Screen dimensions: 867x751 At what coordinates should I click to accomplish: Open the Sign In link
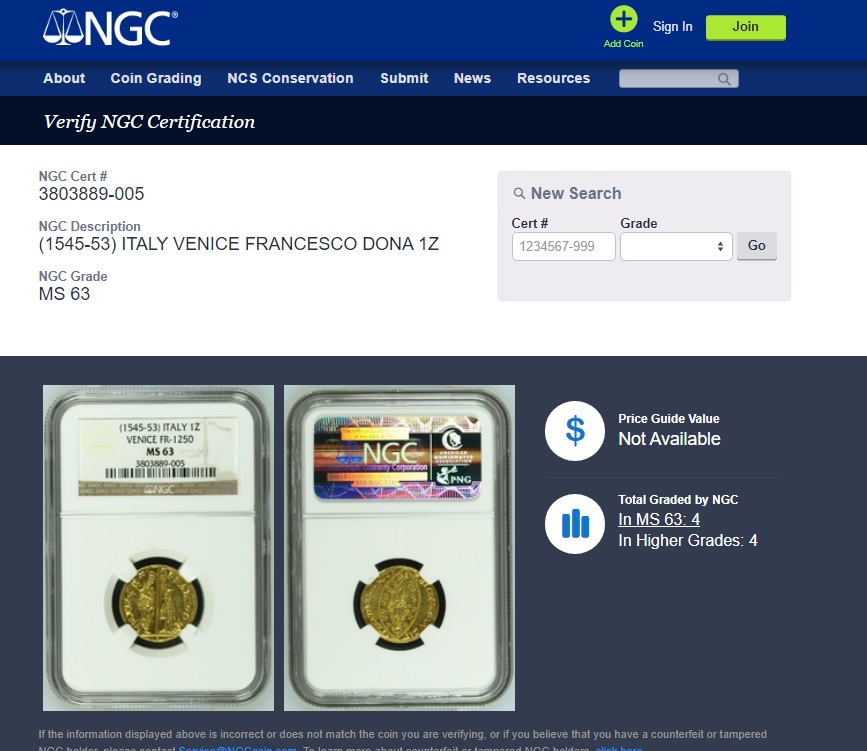click(x=672, y=27)
